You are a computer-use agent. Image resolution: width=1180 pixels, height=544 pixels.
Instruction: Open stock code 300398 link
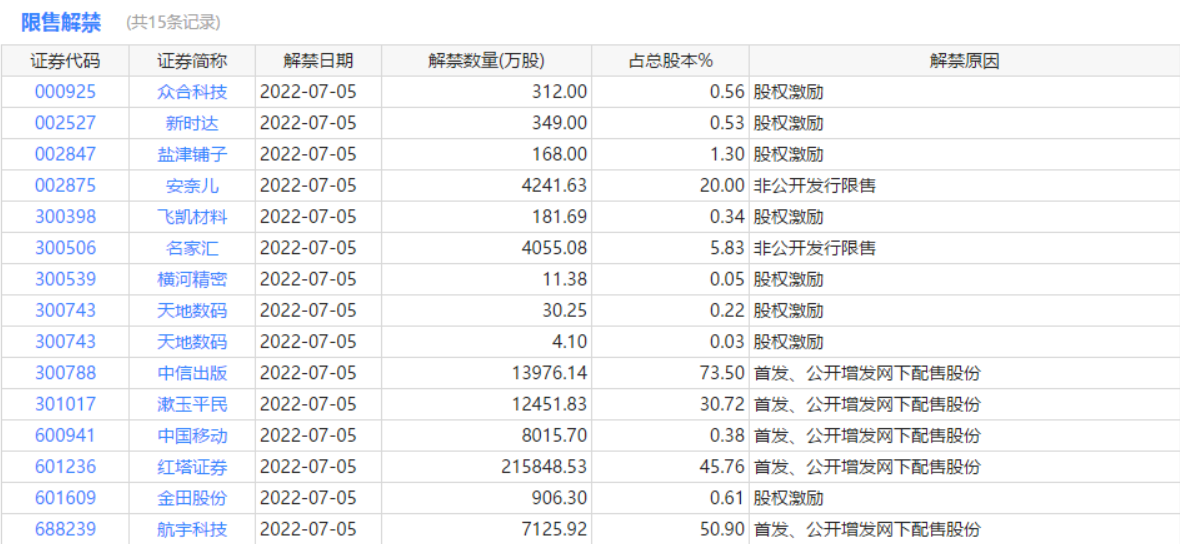[65, 217]
